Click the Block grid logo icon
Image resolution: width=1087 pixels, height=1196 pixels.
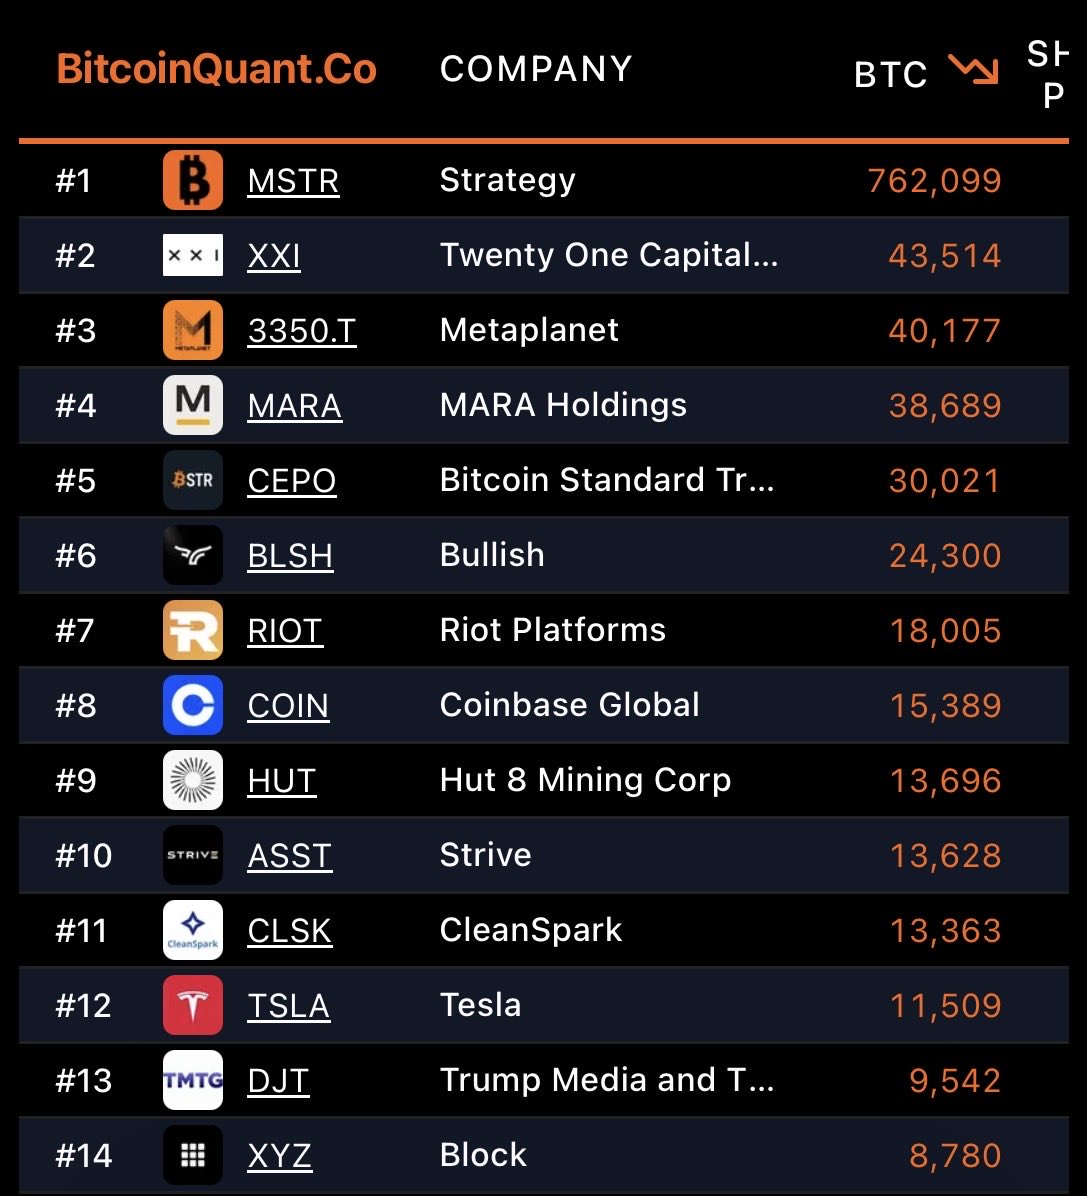coord(193,1156)
